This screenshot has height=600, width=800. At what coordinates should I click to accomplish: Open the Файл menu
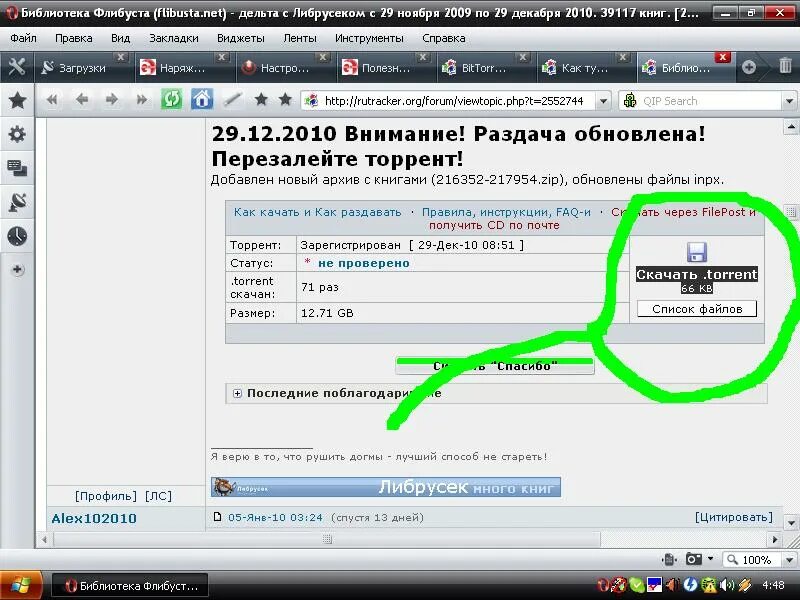(x=23, y=38)
